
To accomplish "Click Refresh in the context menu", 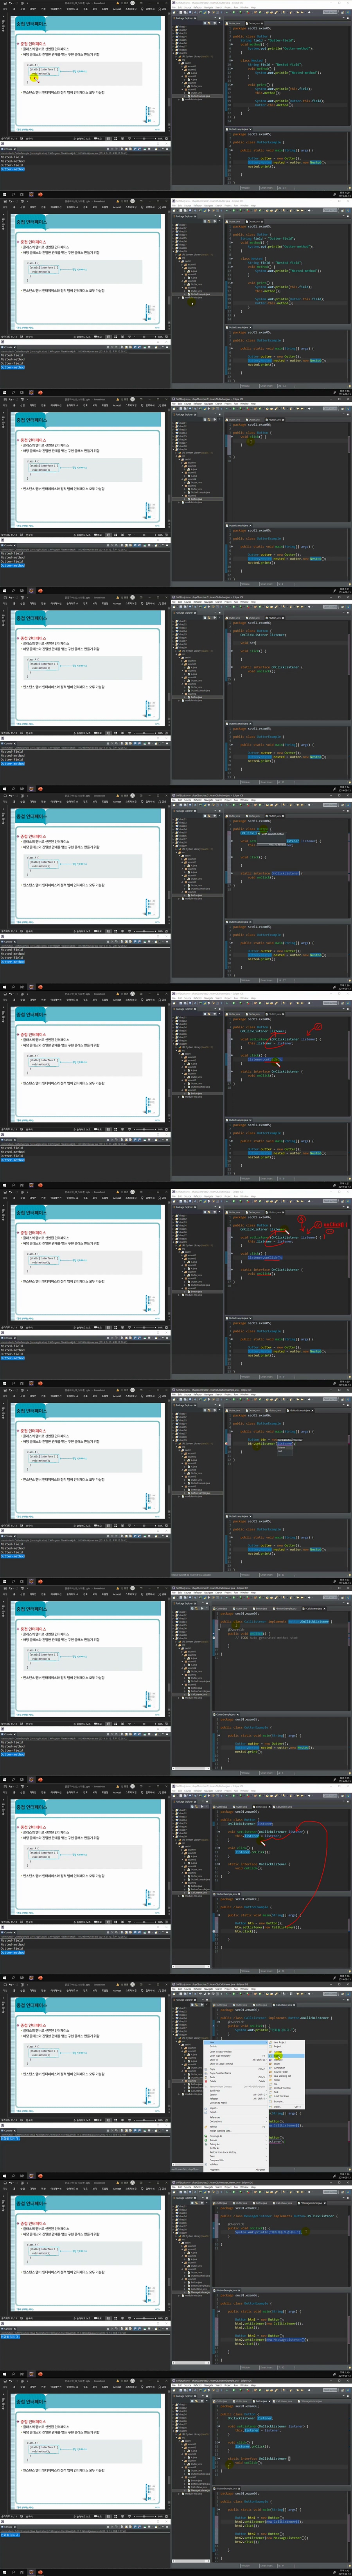I will tap(213, 2127).
